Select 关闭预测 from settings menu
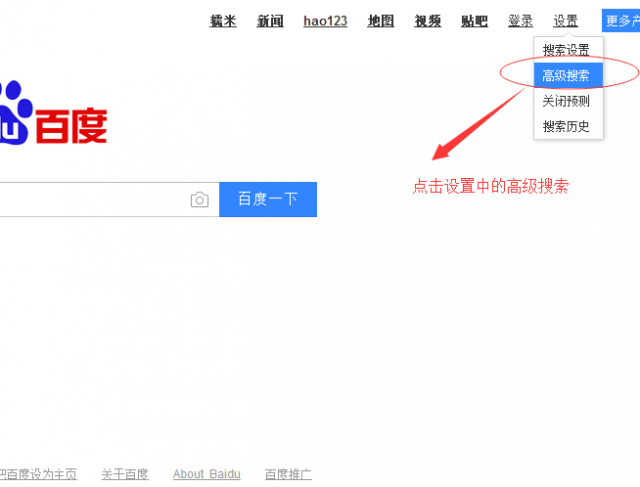Viewport: 640px width, 487px height. [x=568, y=101]
